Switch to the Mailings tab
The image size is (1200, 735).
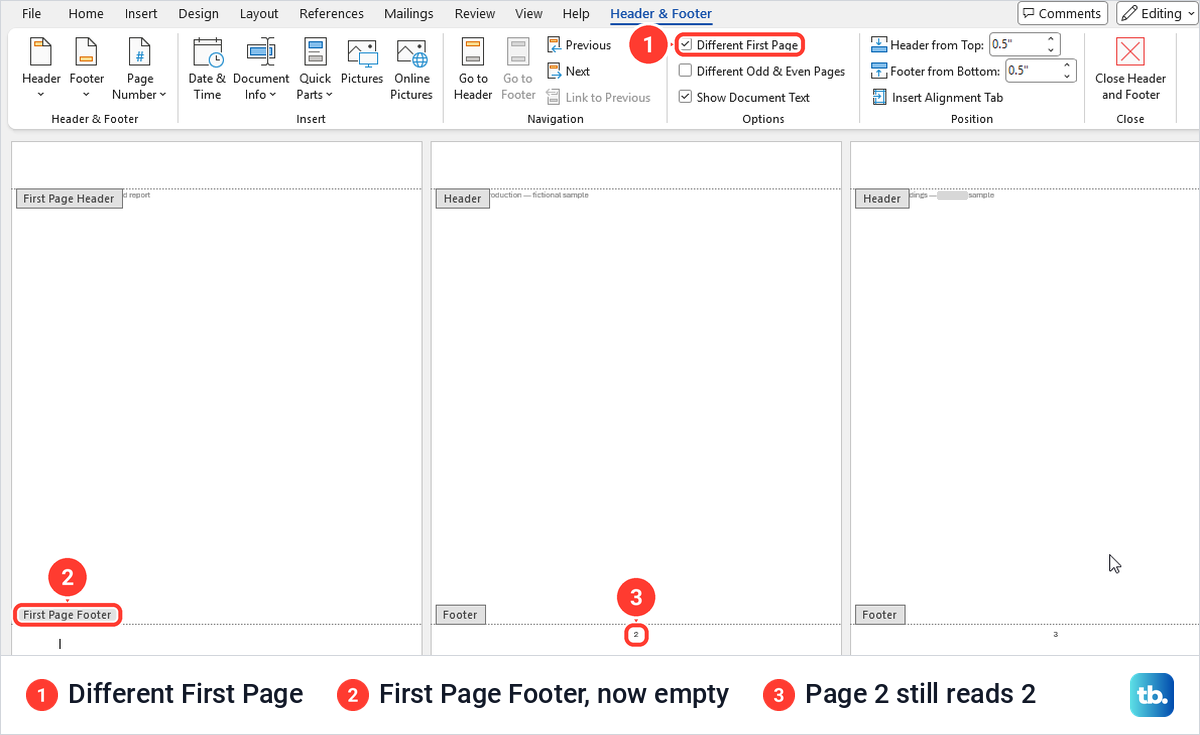tap(409, 13)
